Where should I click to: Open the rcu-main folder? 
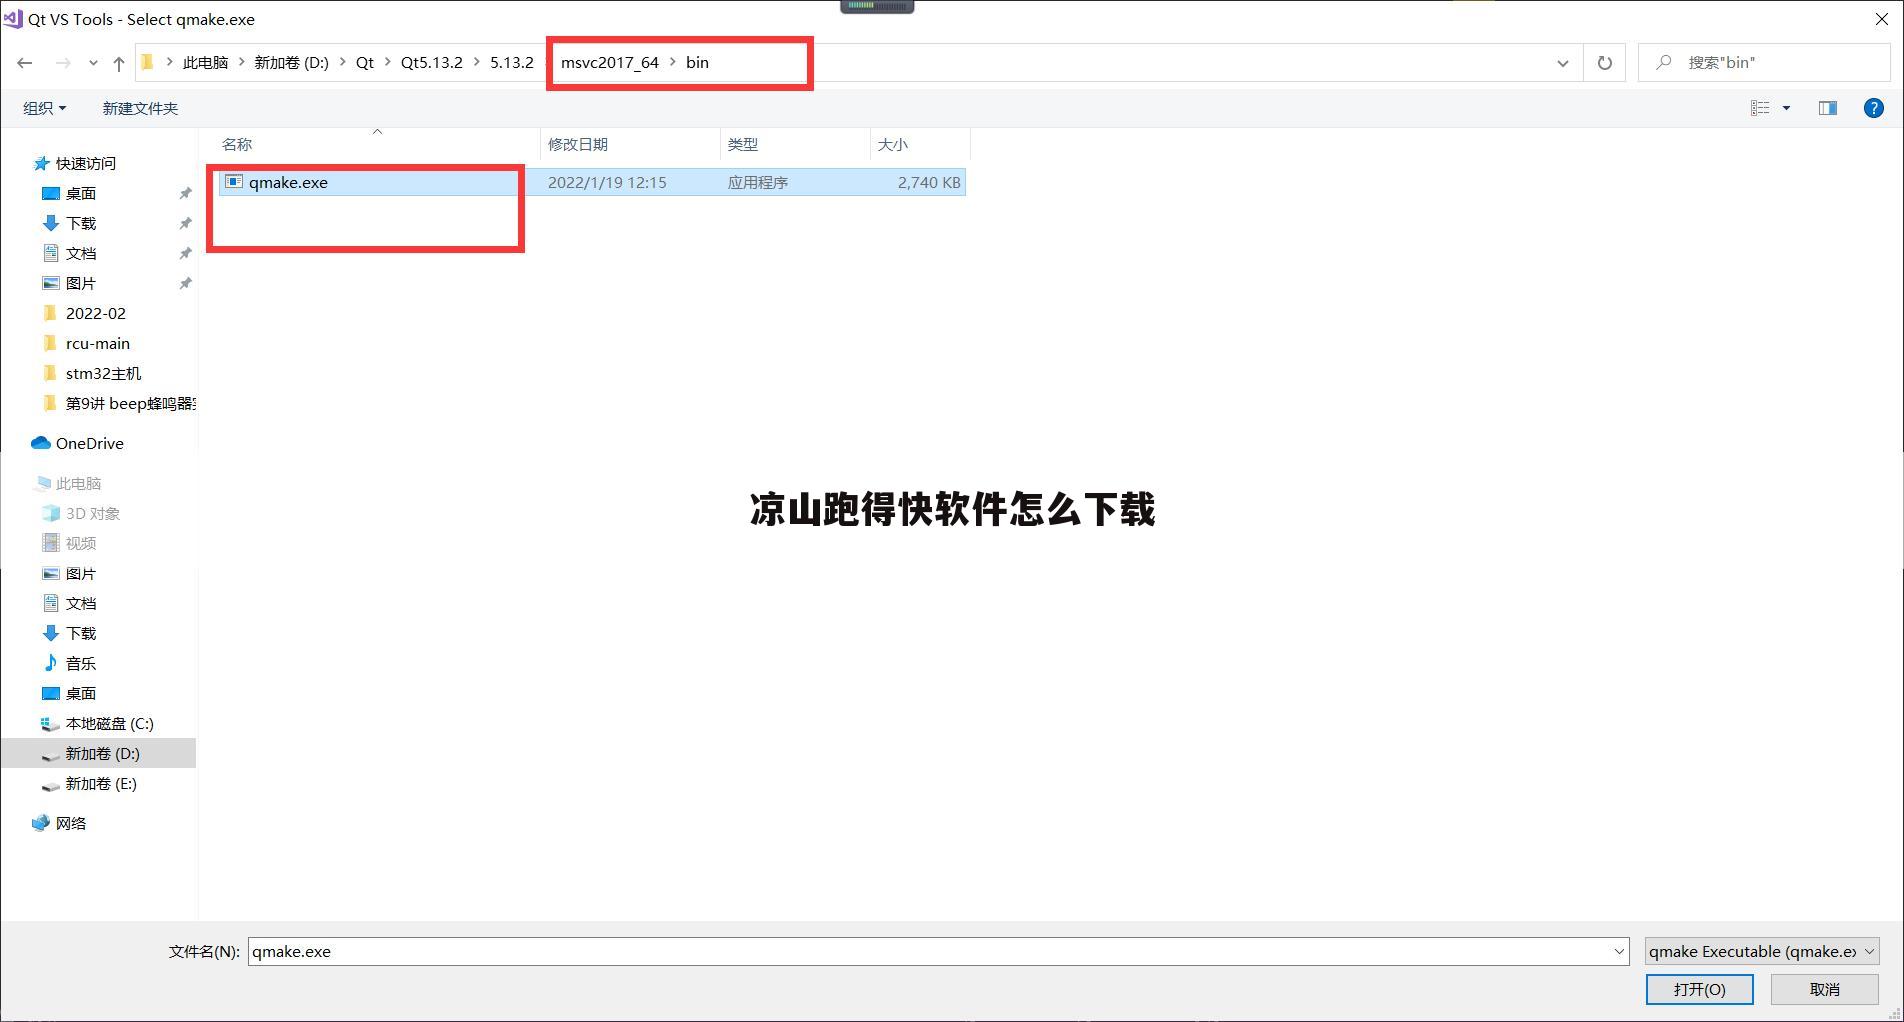[x=97, y=343]
